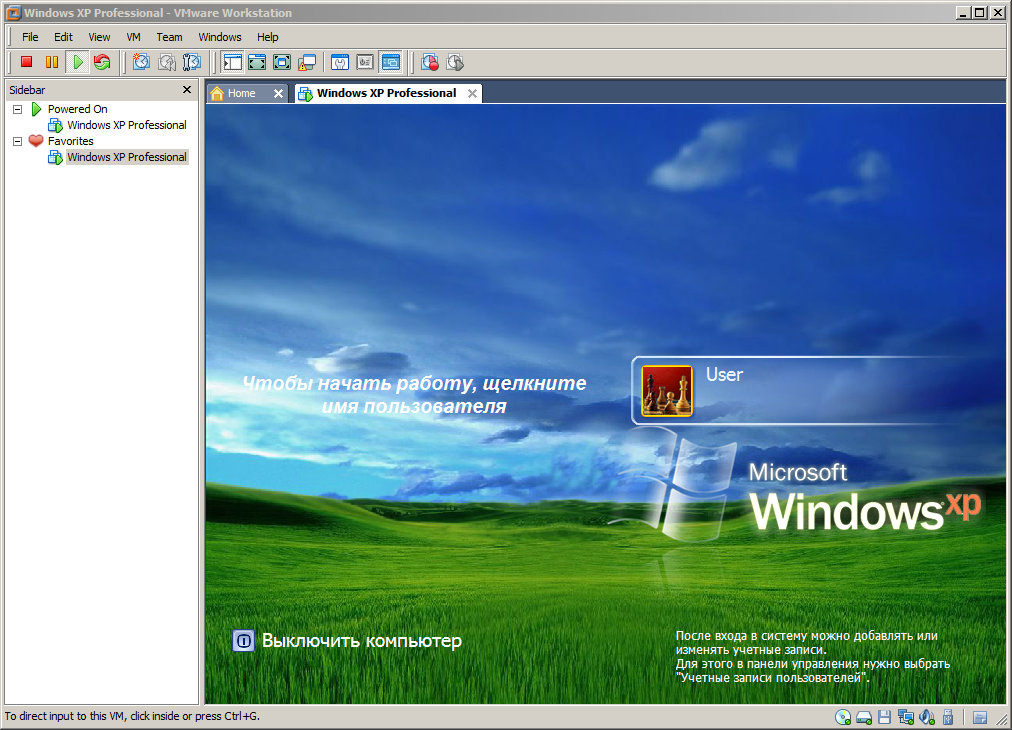Image resolution: width=1012 pixels, height=730 pixels.
Task: Click the Unity mode icon with warning
Action: (x=307, y=62)
